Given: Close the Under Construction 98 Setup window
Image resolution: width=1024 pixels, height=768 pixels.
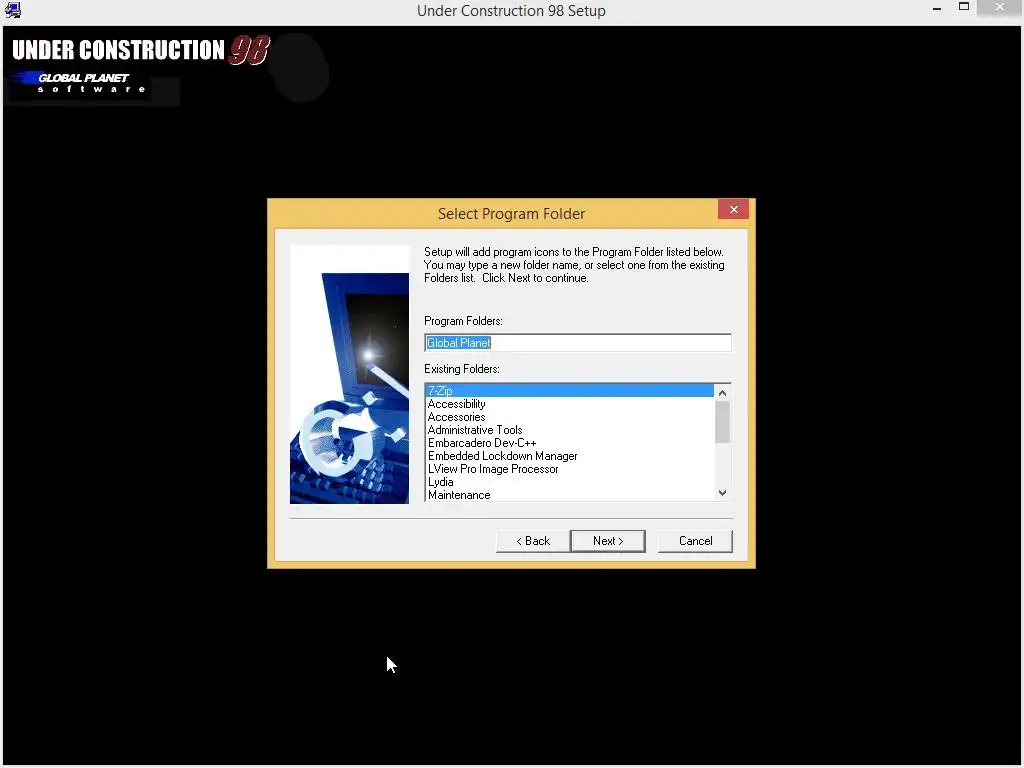Looking at the screenshot, I should pos(1000,7).
